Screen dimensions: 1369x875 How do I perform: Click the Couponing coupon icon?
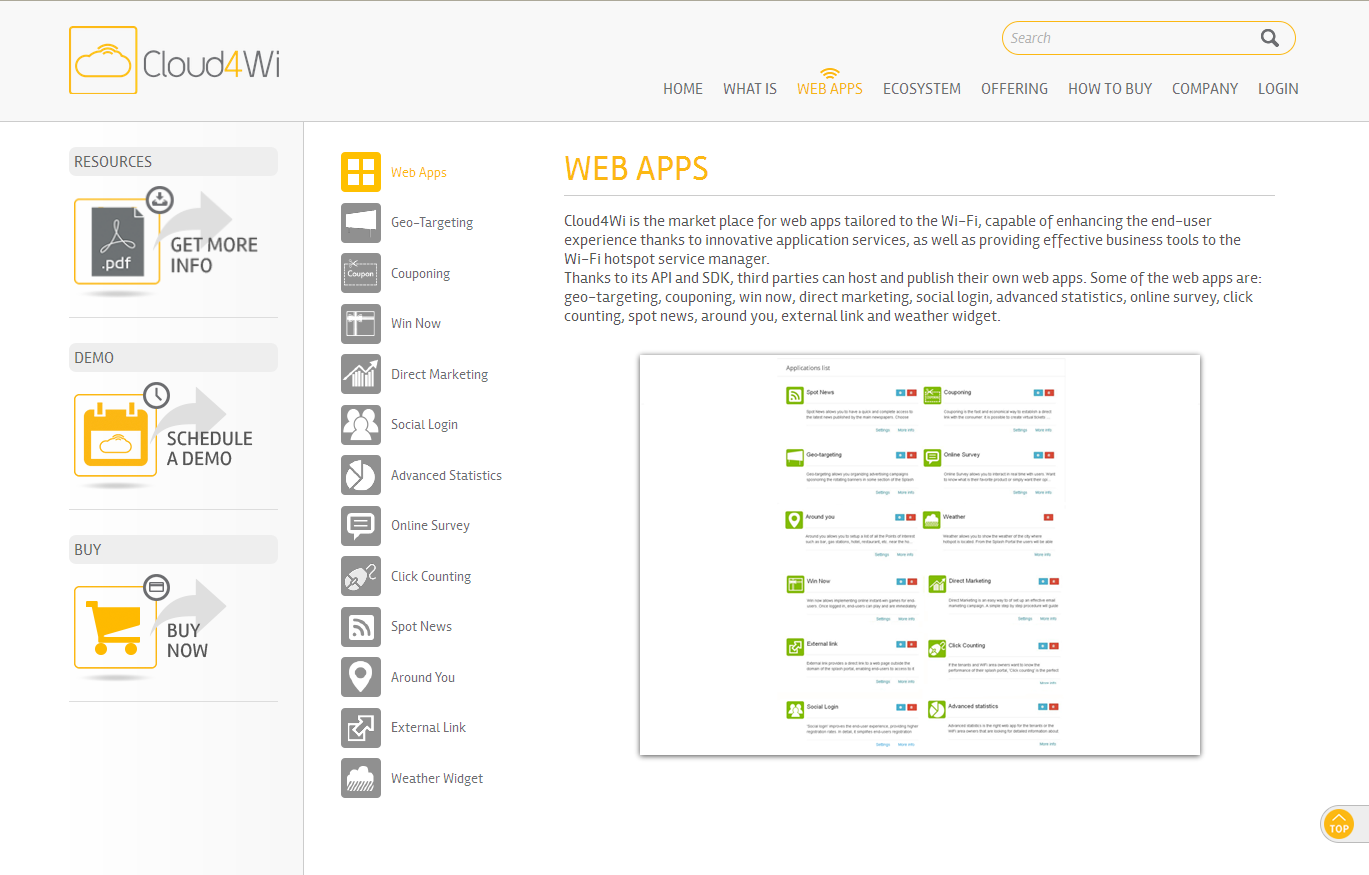click(361, 273)
